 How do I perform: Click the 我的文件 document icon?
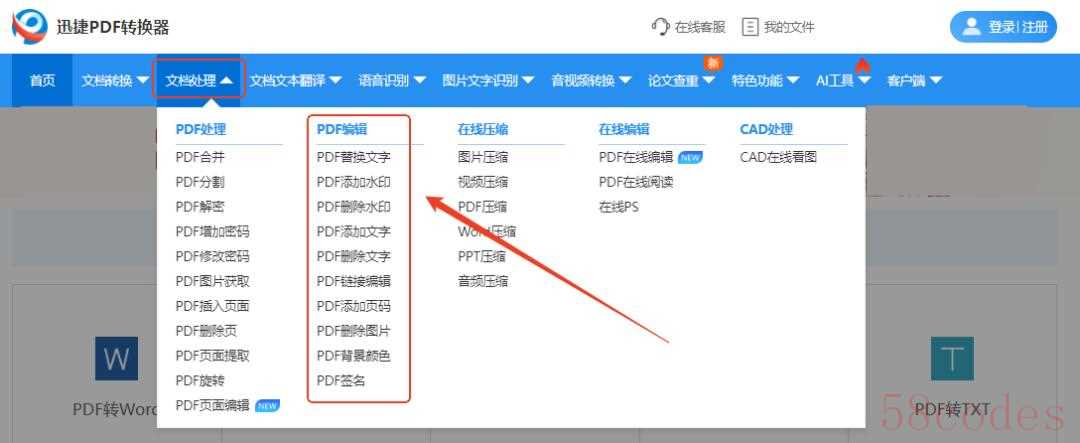coord(750,27)
